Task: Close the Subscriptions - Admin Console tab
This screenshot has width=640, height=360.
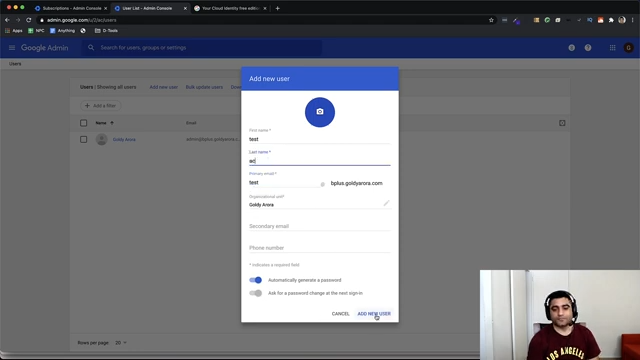Action: coord(105,8)
